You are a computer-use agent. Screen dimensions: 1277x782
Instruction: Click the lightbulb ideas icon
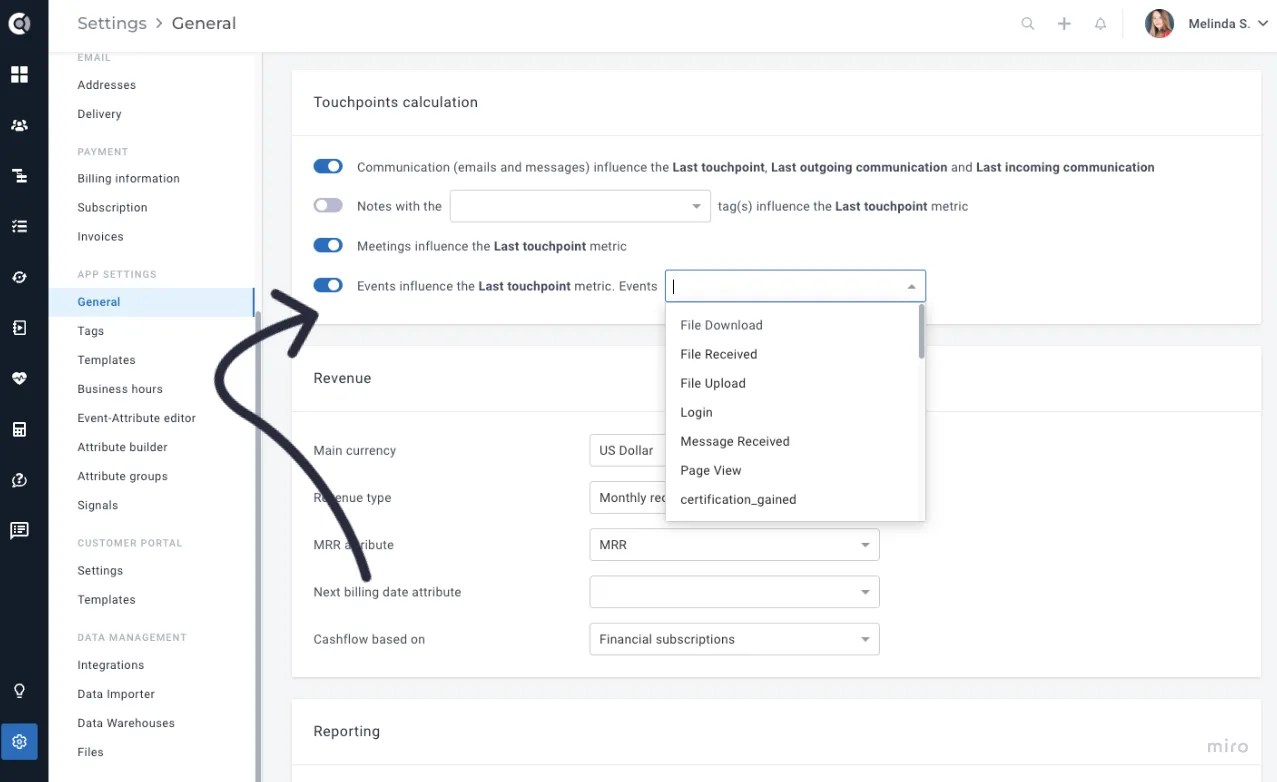(19, 691)
